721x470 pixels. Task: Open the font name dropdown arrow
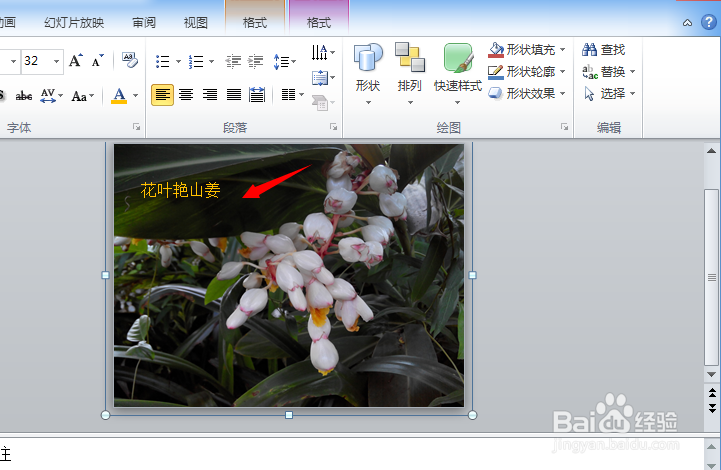(13, 61)
